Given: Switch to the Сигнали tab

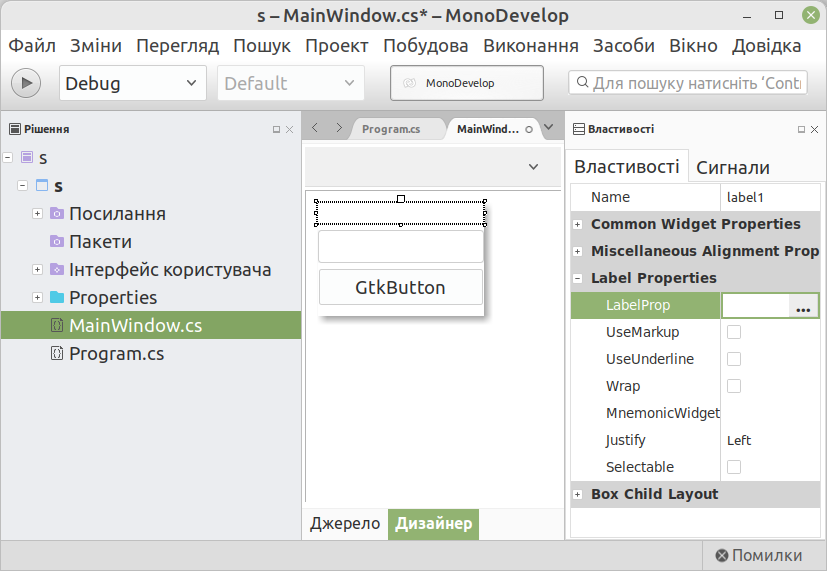Looking at the screenshot, I should pos(732,167).
